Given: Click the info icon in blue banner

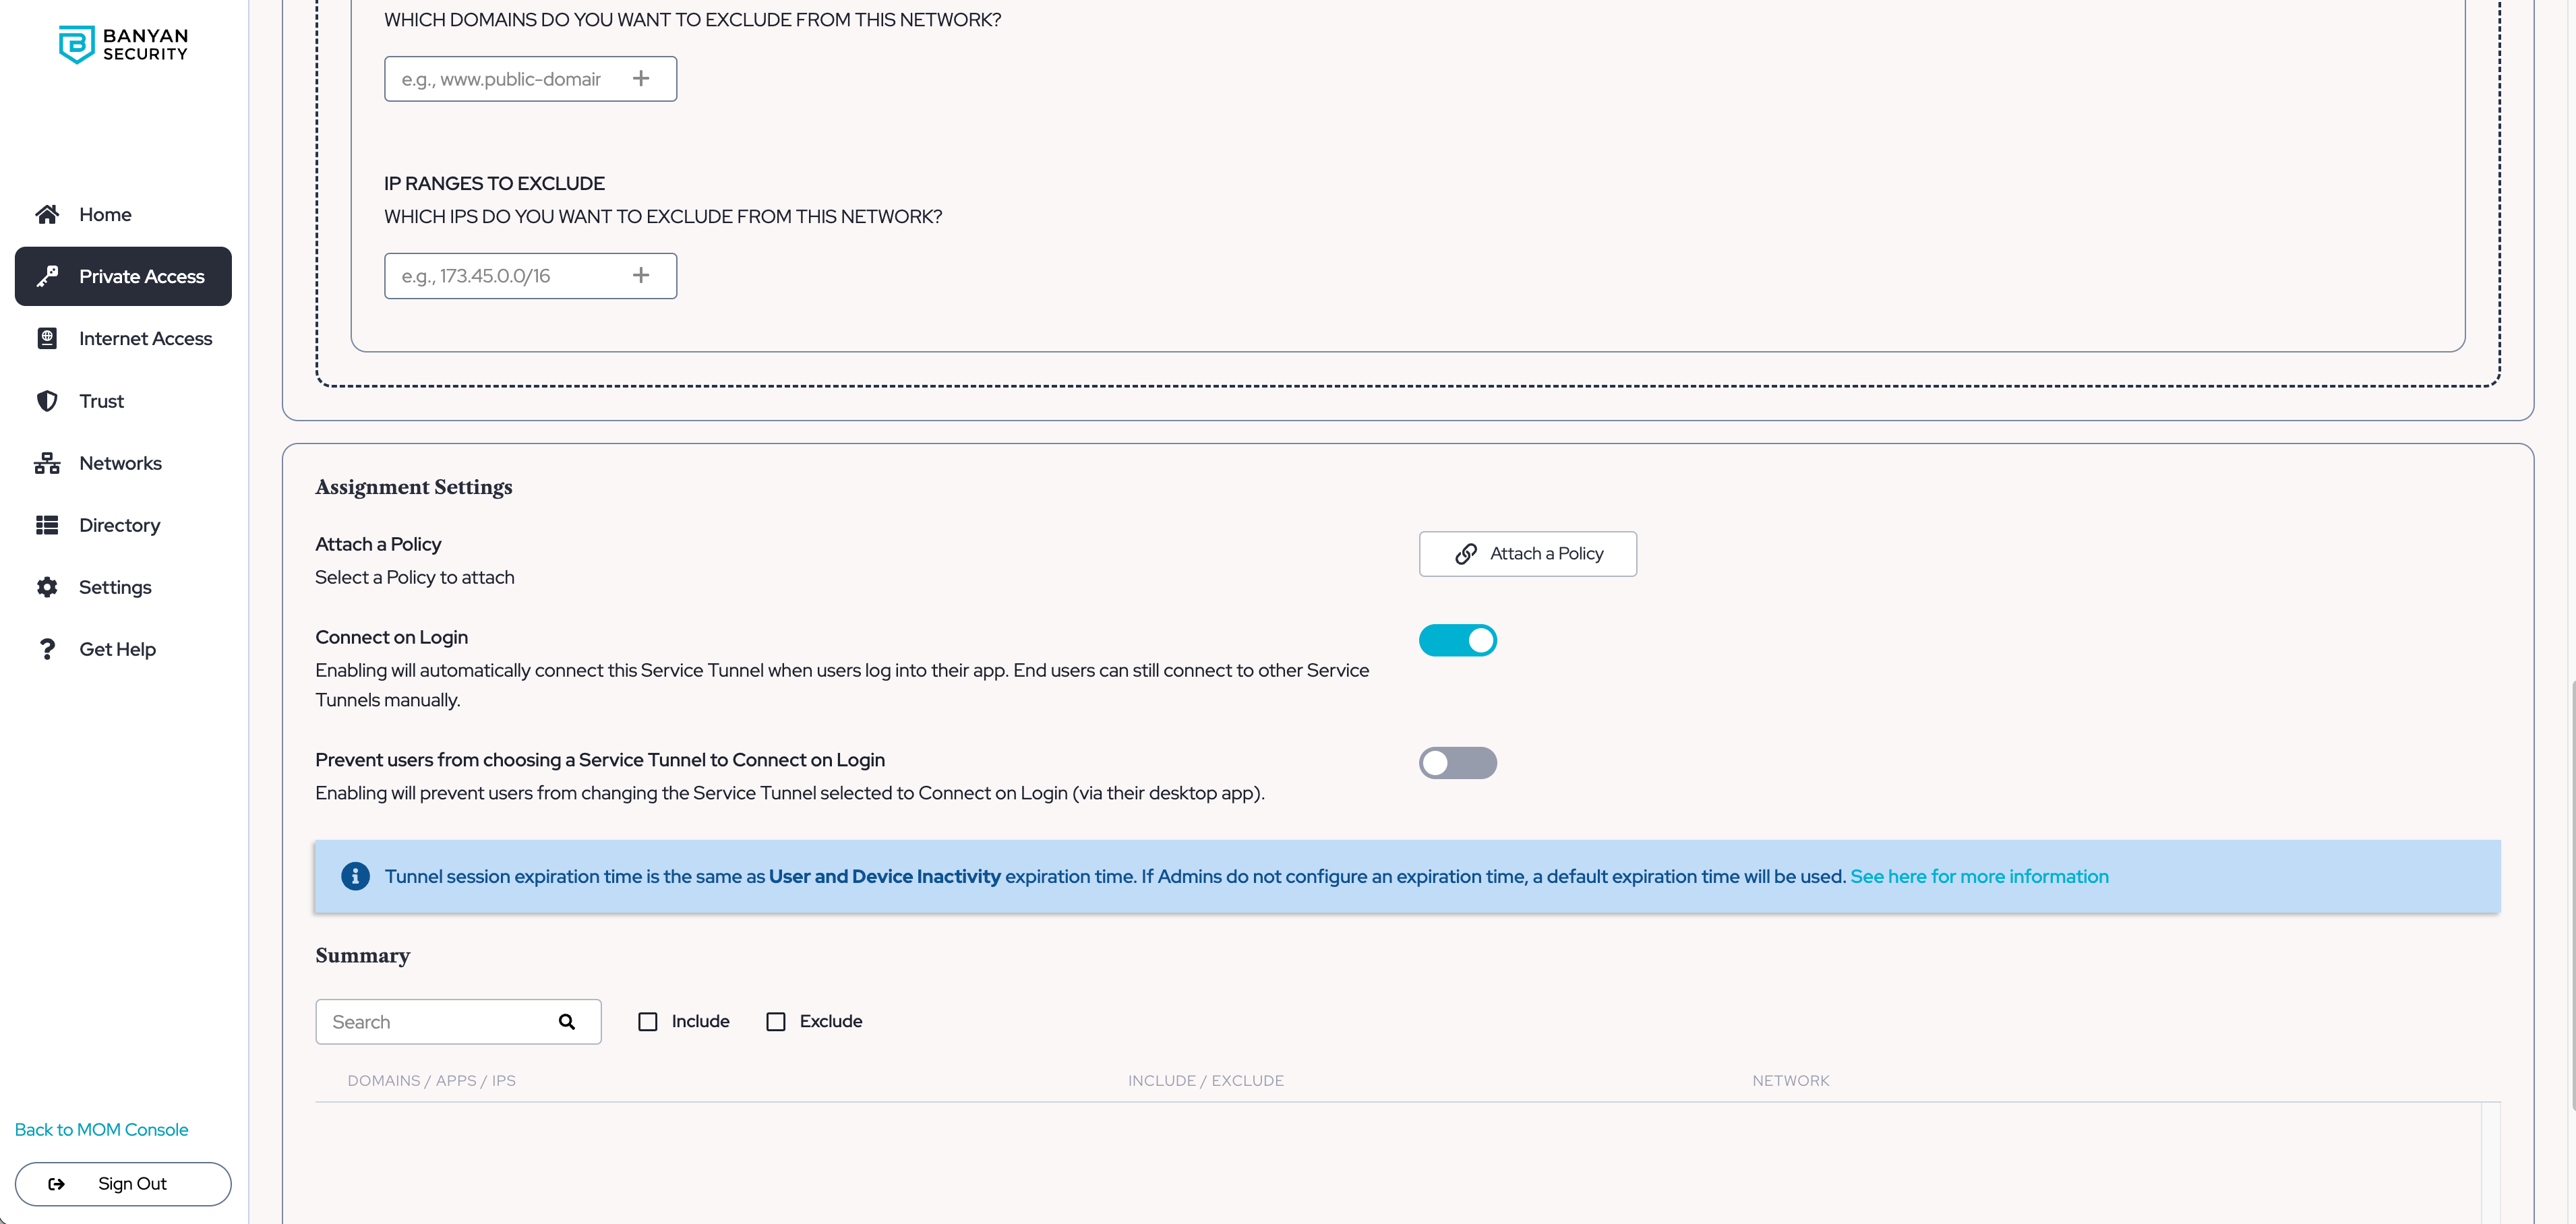Looking at the screenshot, I should point(355,876).
